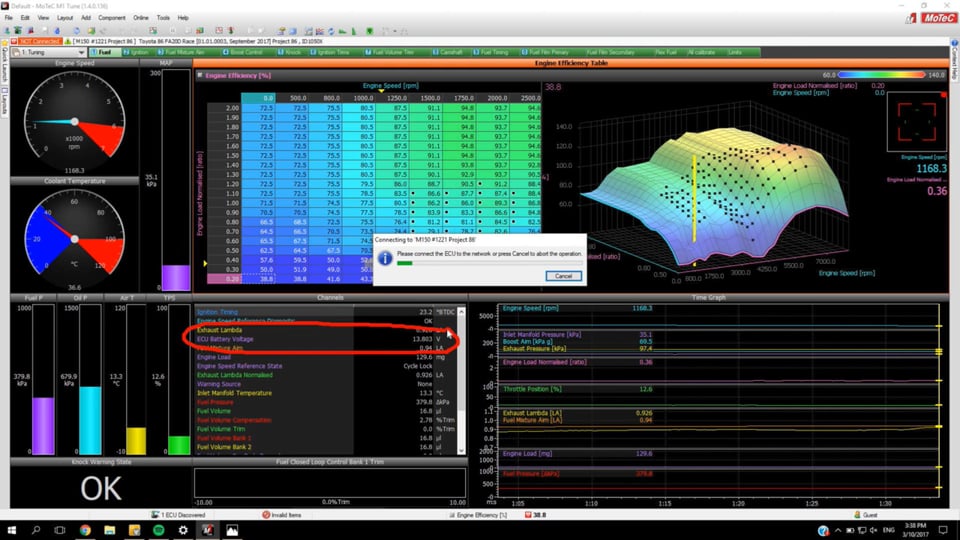The width and height of the screenshot is (960, 540).
Task: Open Task View on the taskbar
Action: [60, 530]
